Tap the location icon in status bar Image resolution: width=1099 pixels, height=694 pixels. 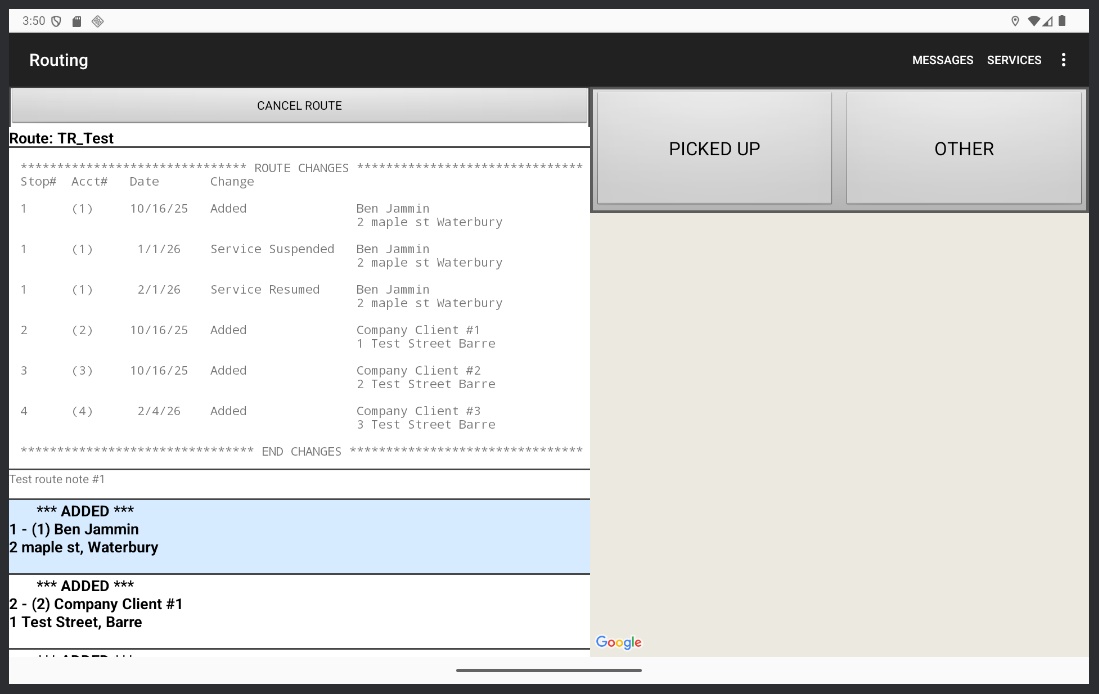tap(1015, 21)
